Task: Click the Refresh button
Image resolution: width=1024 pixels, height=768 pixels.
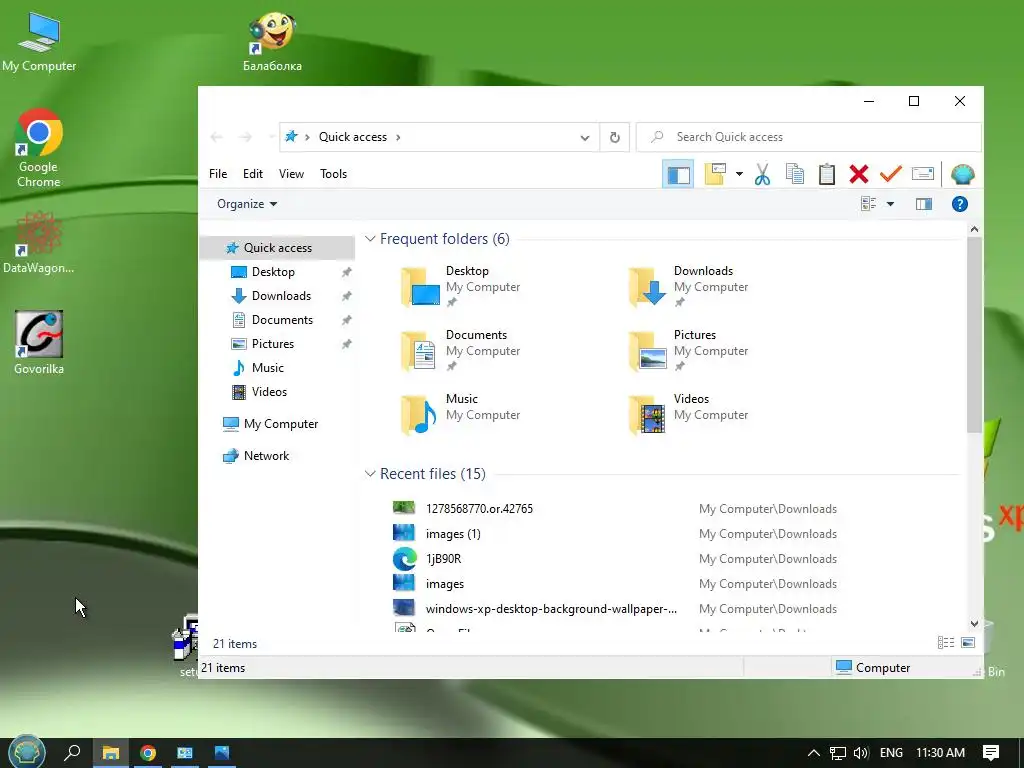Action: click(x=615, y=137)
